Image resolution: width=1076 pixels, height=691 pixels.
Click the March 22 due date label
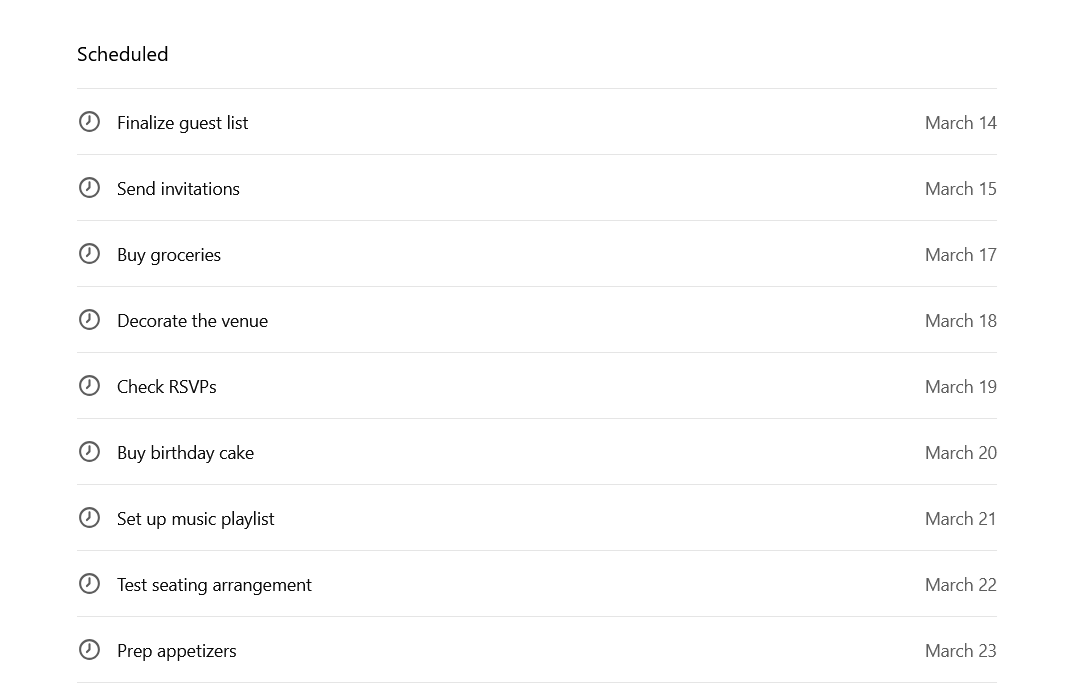(960, 584)
